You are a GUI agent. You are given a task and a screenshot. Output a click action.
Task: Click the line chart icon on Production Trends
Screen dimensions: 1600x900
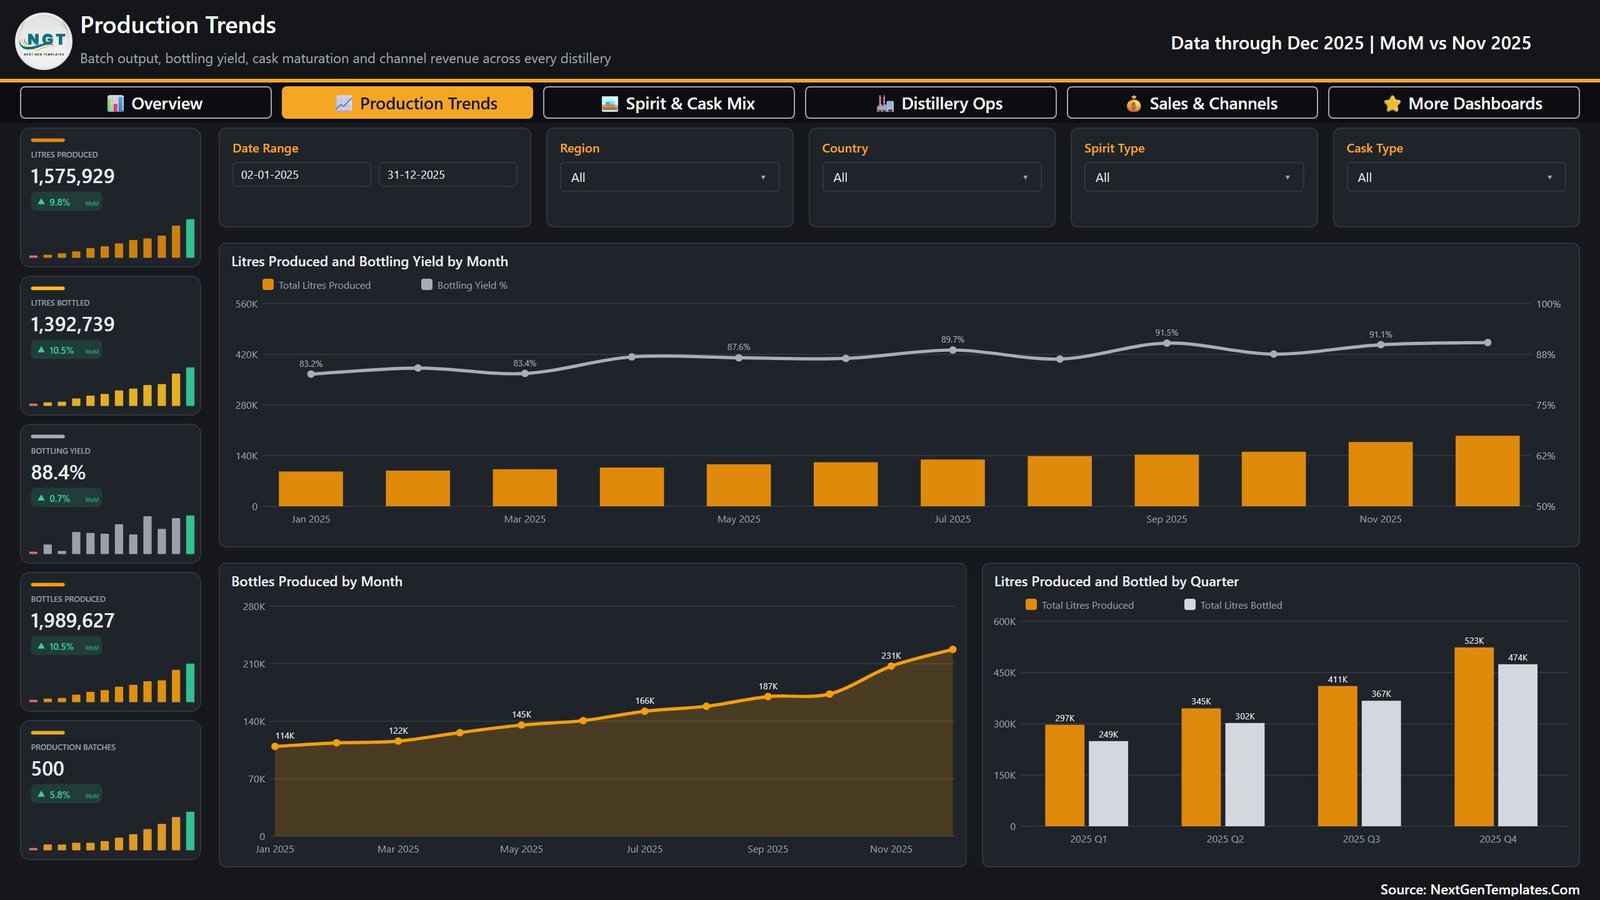[x=343, y=103]
